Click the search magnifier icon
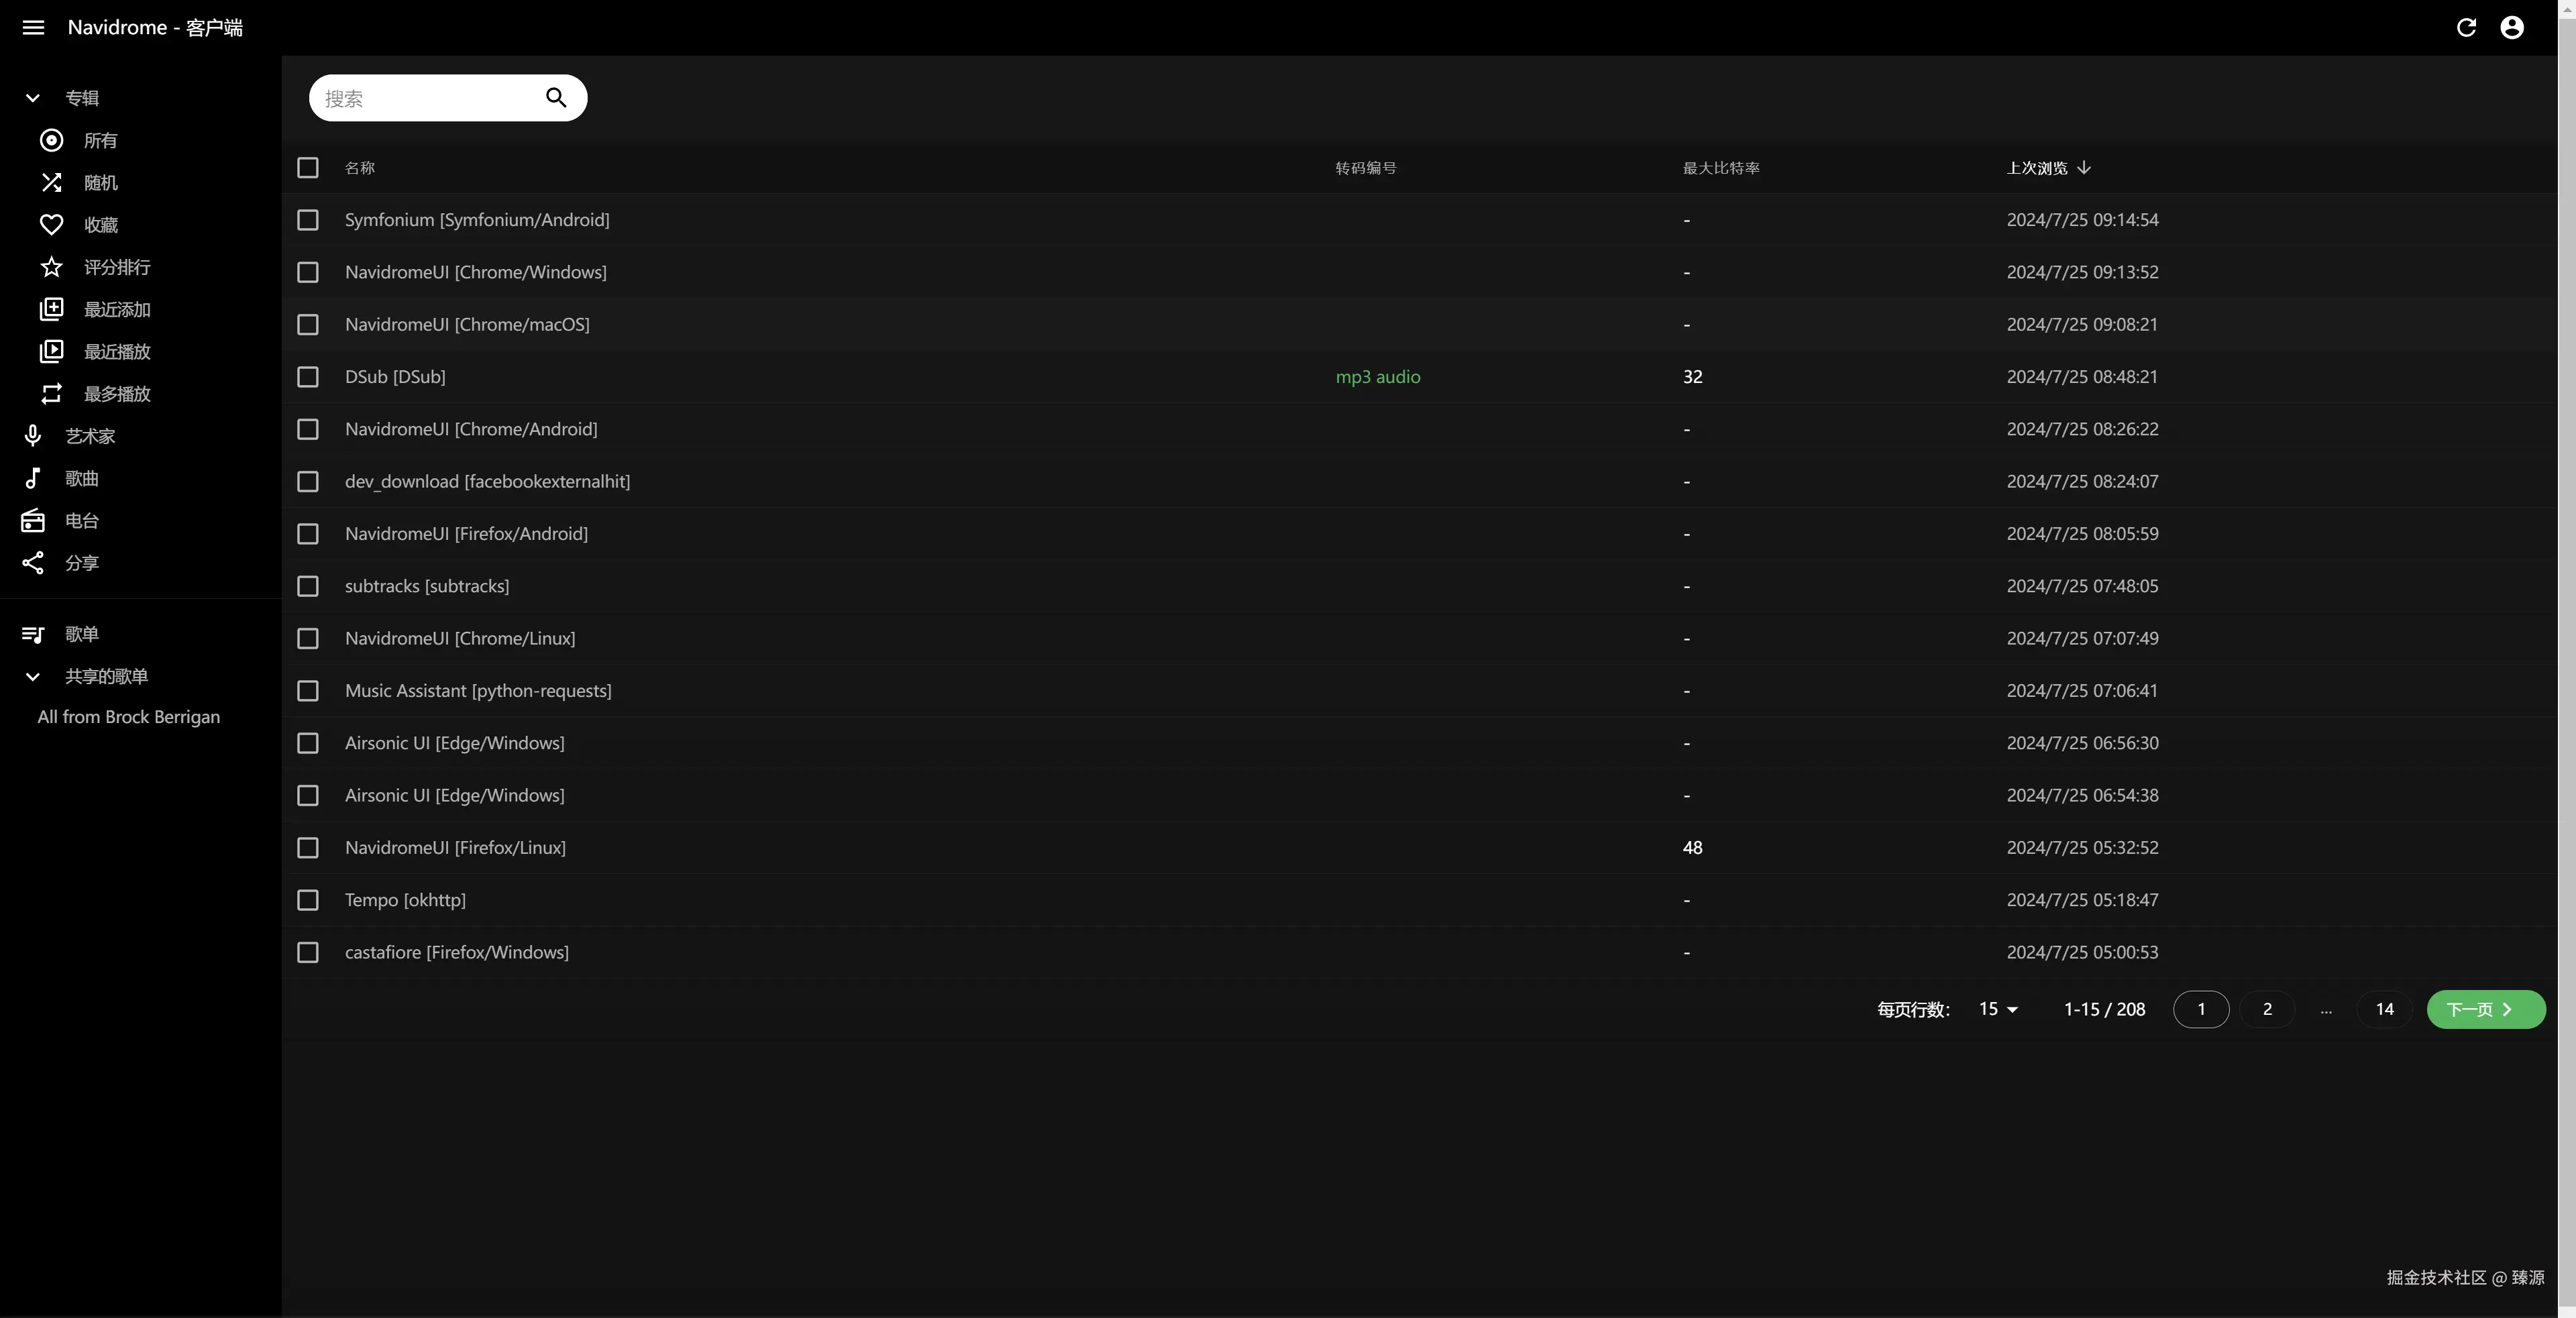The height and width of the screenshot is (1318, 2576). [556, 98]
